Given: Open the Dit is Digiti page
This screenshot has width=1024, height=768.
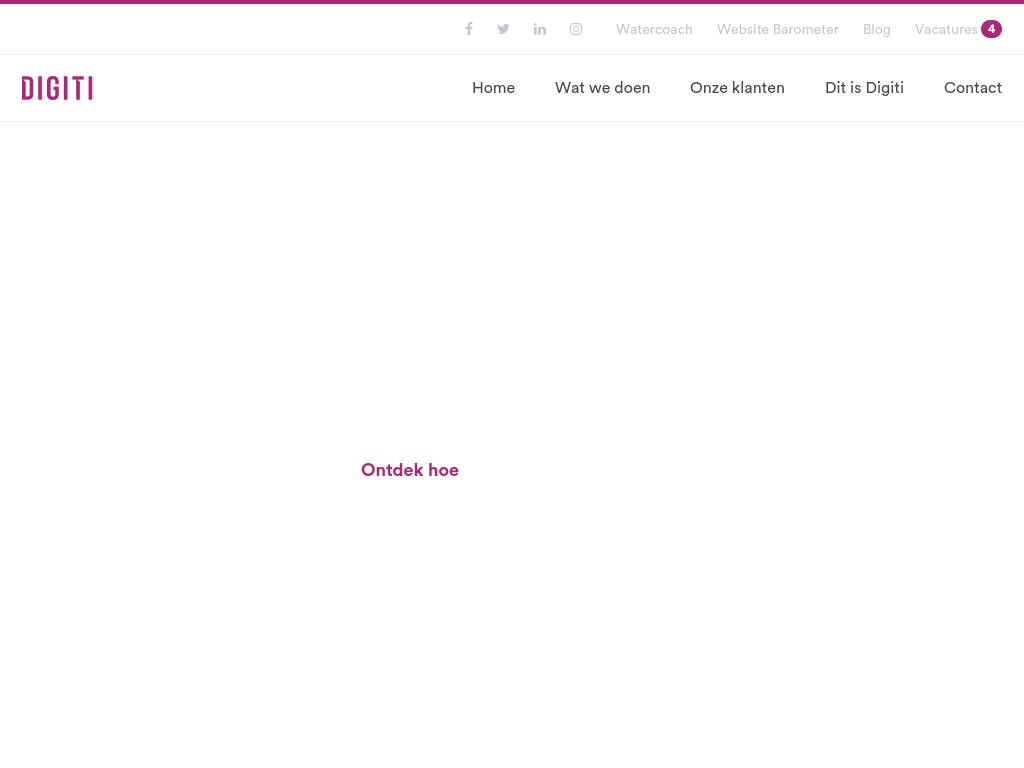Looking at the screenshot, I should point(864,88).
